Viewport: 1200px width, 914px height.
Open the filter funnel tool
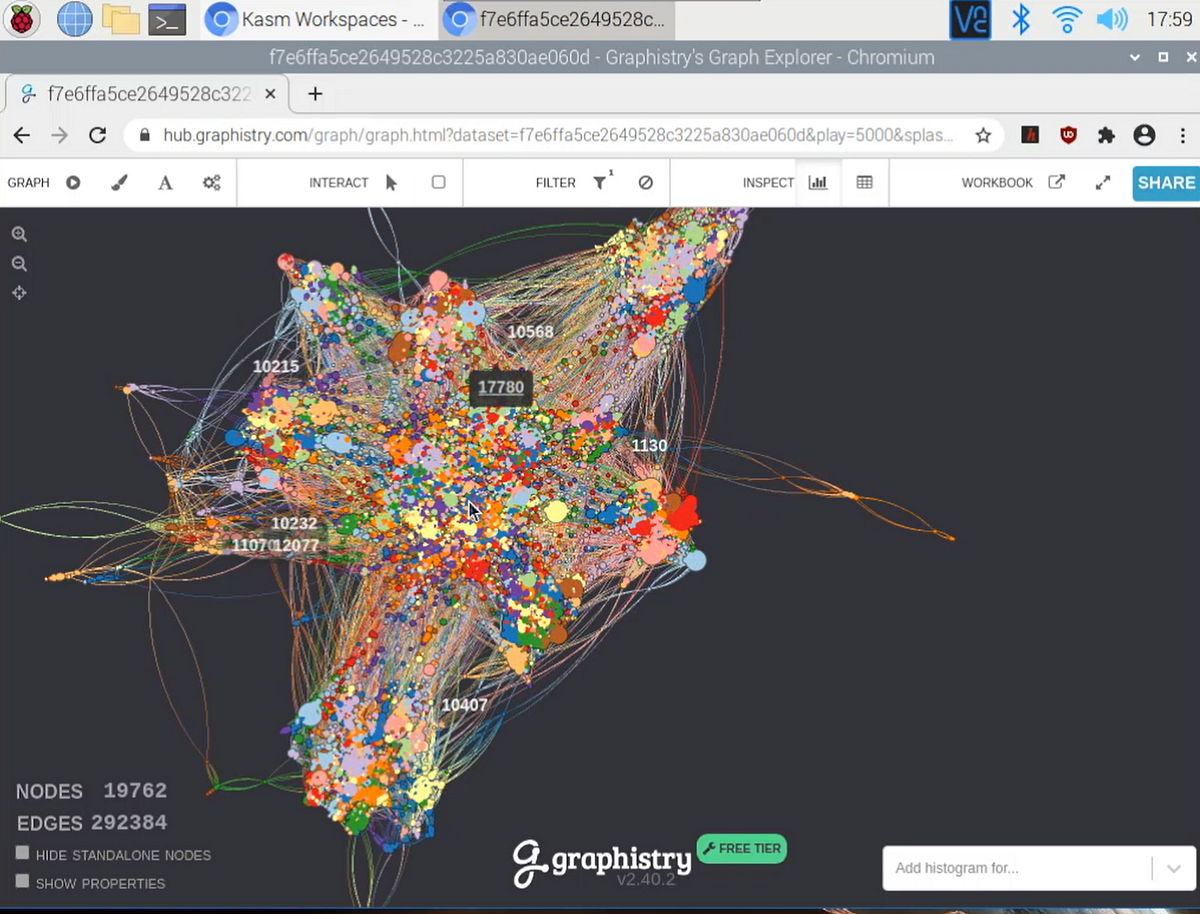click(601, 183)
